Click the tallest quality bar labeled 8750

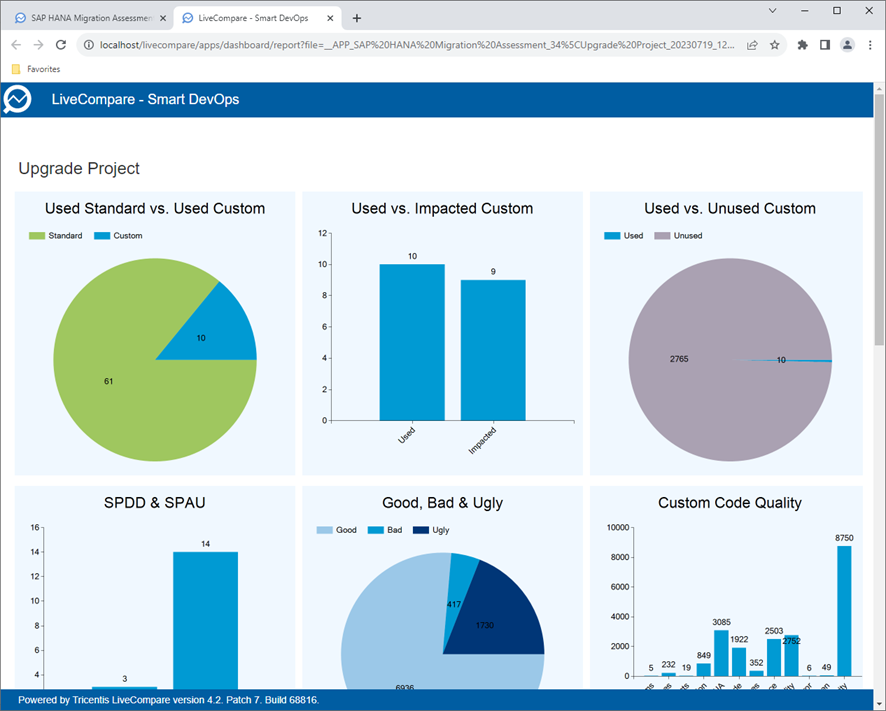pos(844,610)
